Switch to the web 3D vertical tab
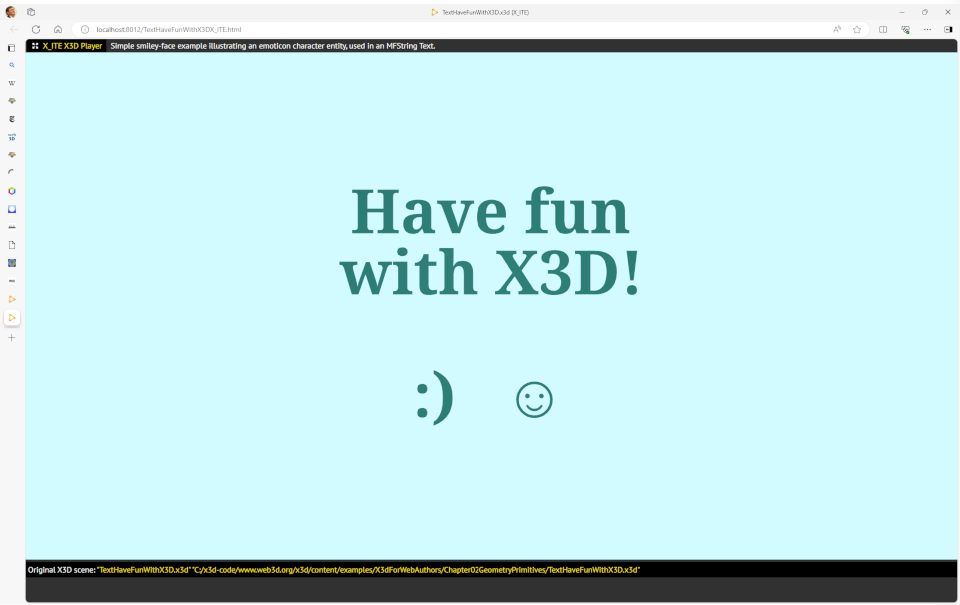Image resolution: width=960 pixels, height=605 pixels. 12,137
